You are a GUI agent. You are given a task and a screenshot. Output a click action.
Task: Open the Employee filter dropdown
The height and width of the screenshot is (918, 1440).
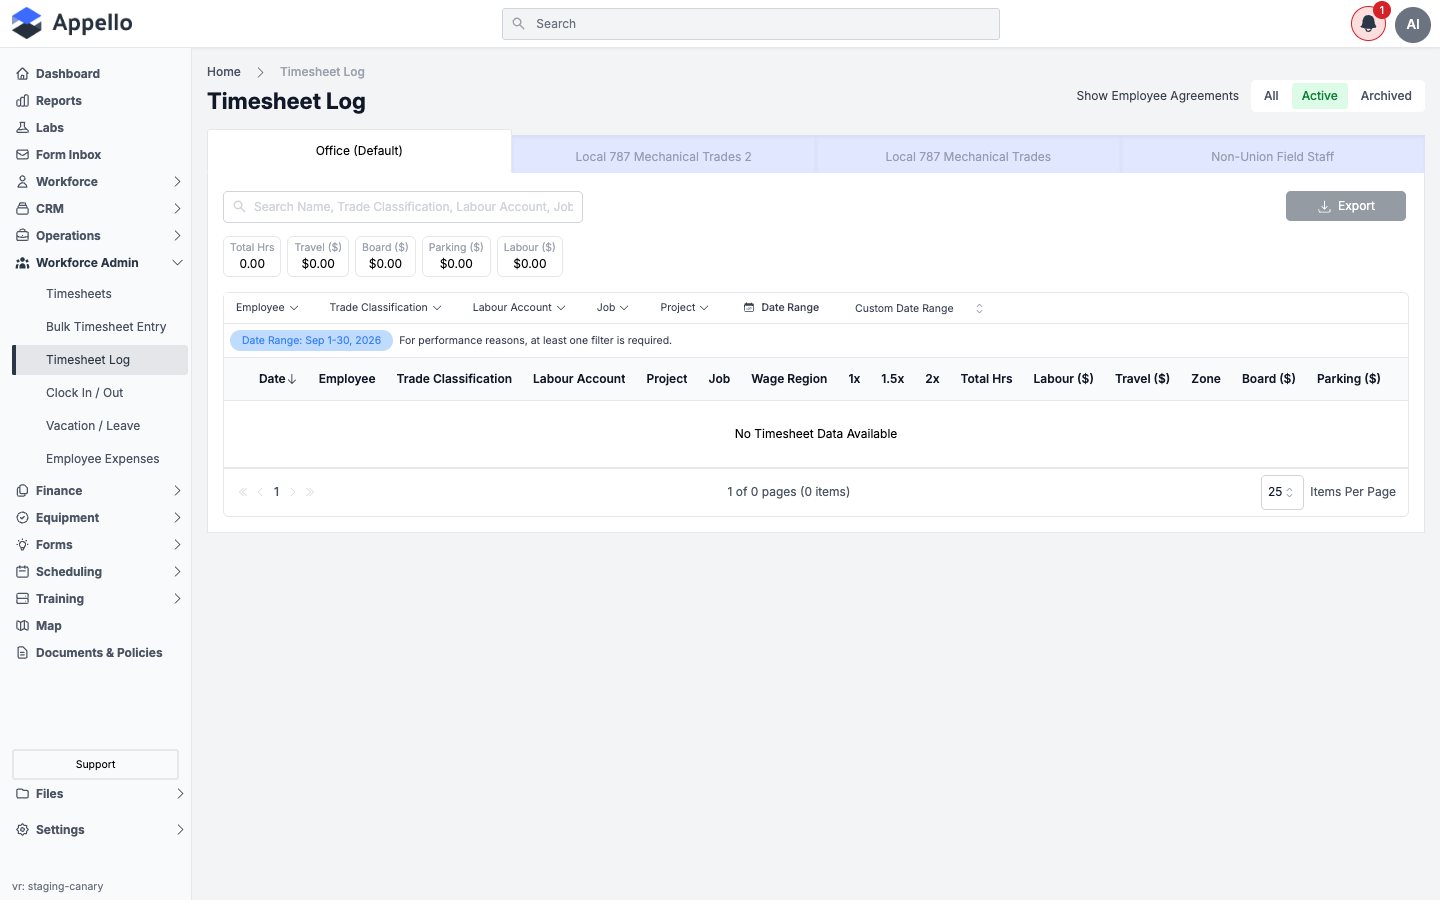tap(267, 308)
